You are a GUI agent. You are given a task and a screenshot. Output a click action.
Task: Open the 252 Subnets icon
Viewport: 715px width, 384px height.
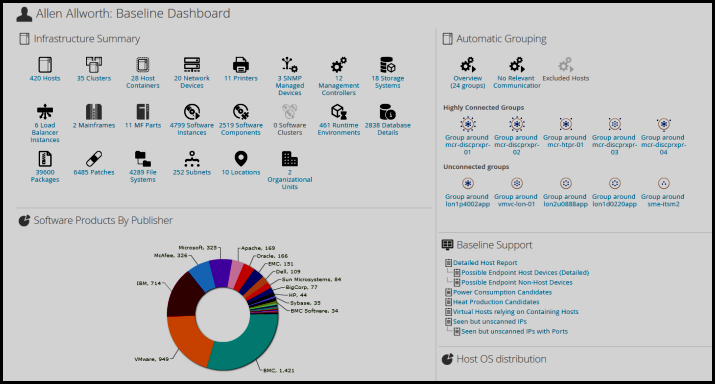(192, 159)
